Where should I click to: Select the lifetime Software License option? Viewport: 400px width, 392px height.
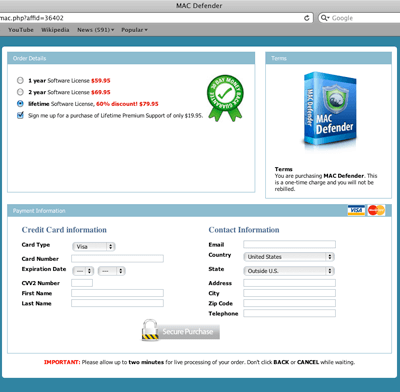(20, 104)
